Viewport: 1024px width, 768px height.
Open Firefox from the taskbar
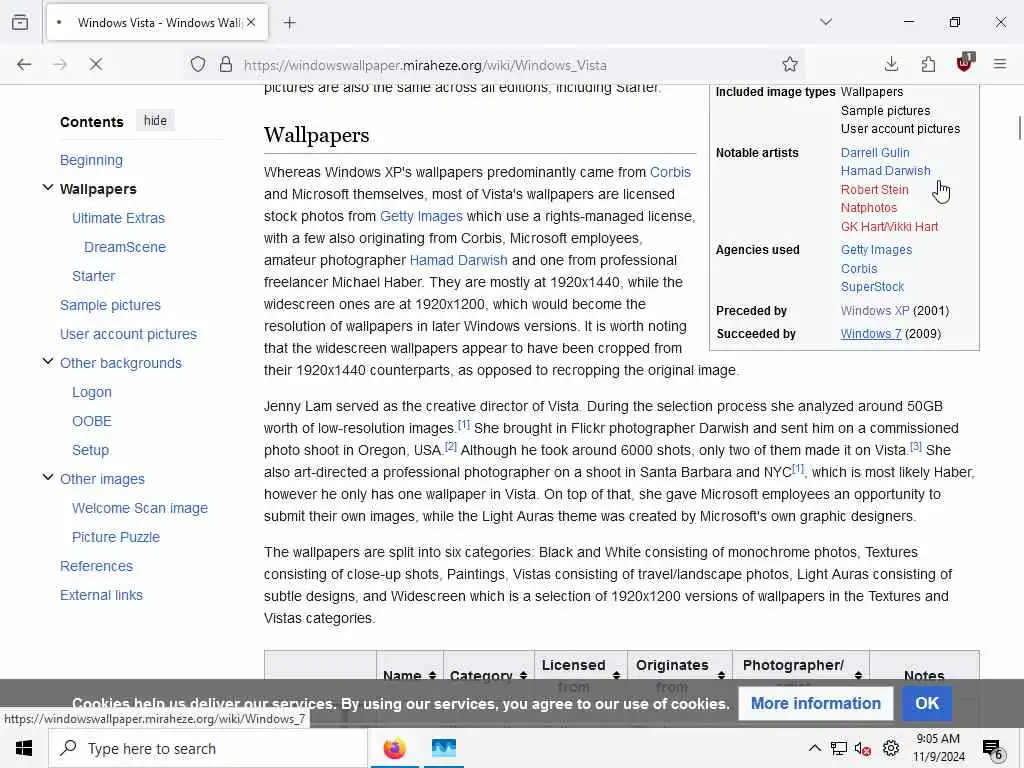coord(394,748)
